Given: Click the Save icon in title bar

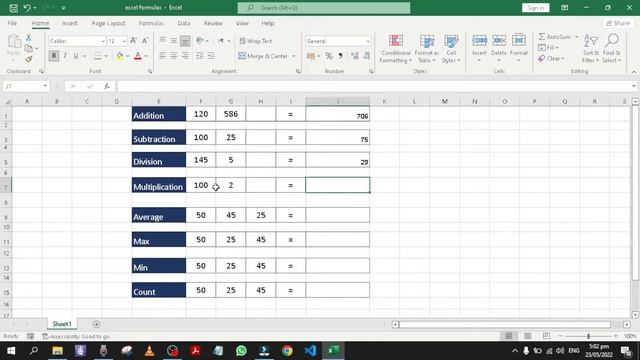Looking at the screenshot, I should [x=13, y=8].
